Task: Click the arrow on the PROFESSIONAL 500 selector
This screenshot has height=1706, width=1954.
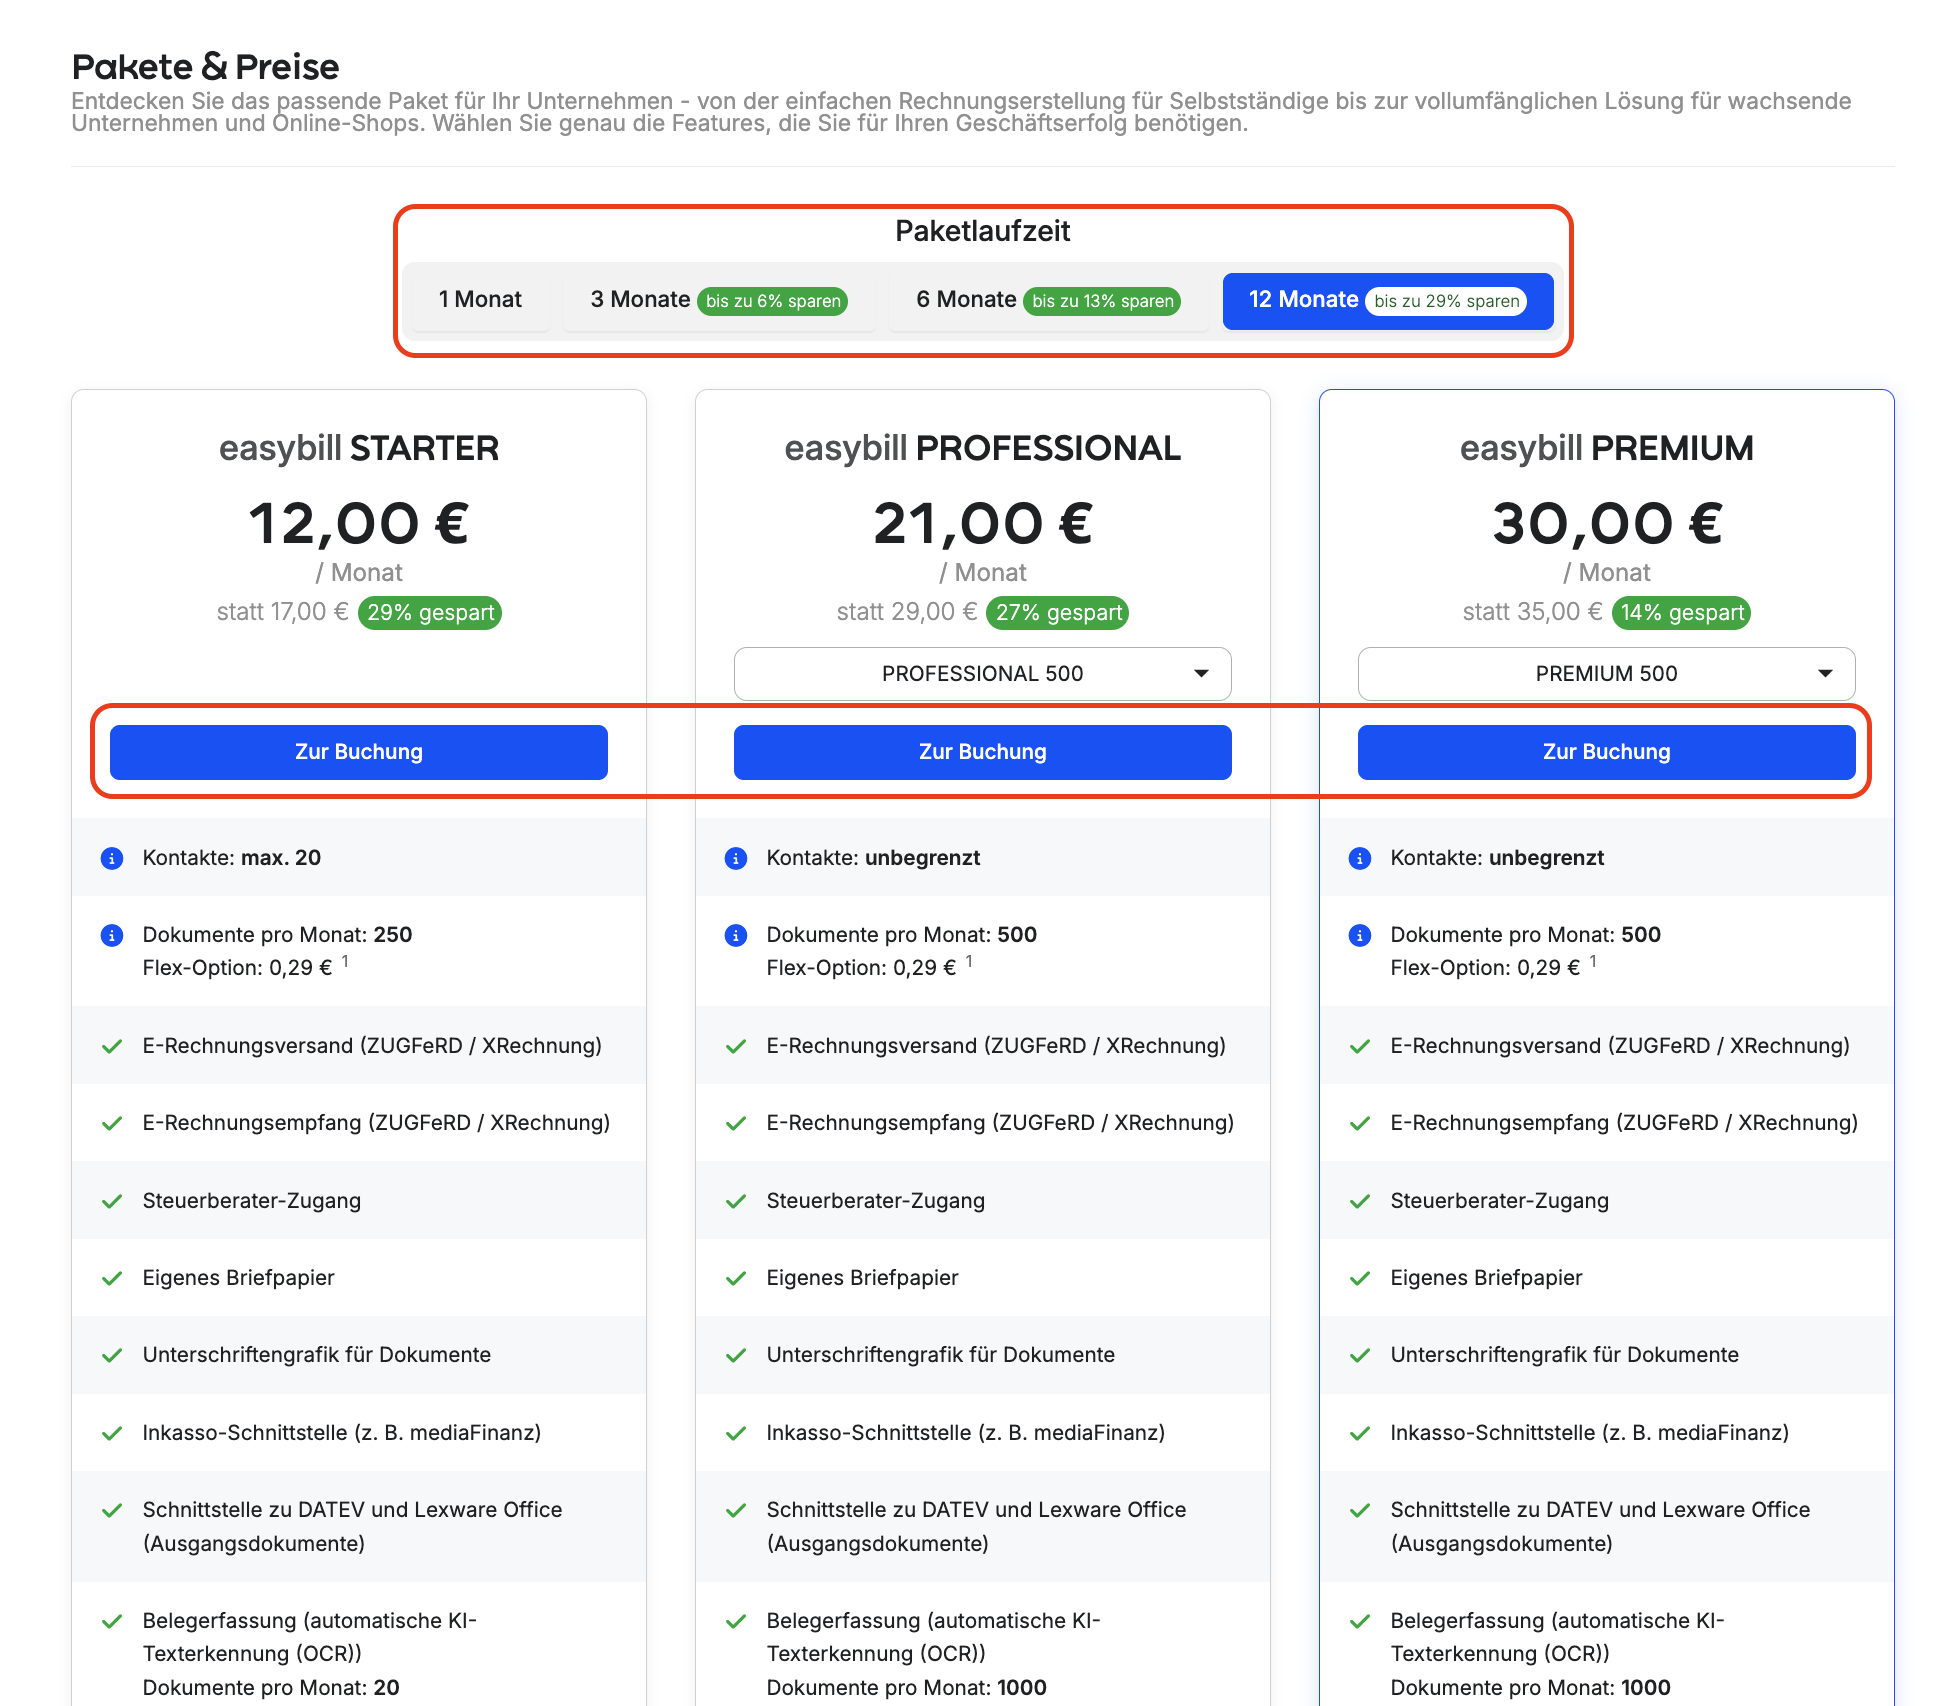Action: 1201,674
